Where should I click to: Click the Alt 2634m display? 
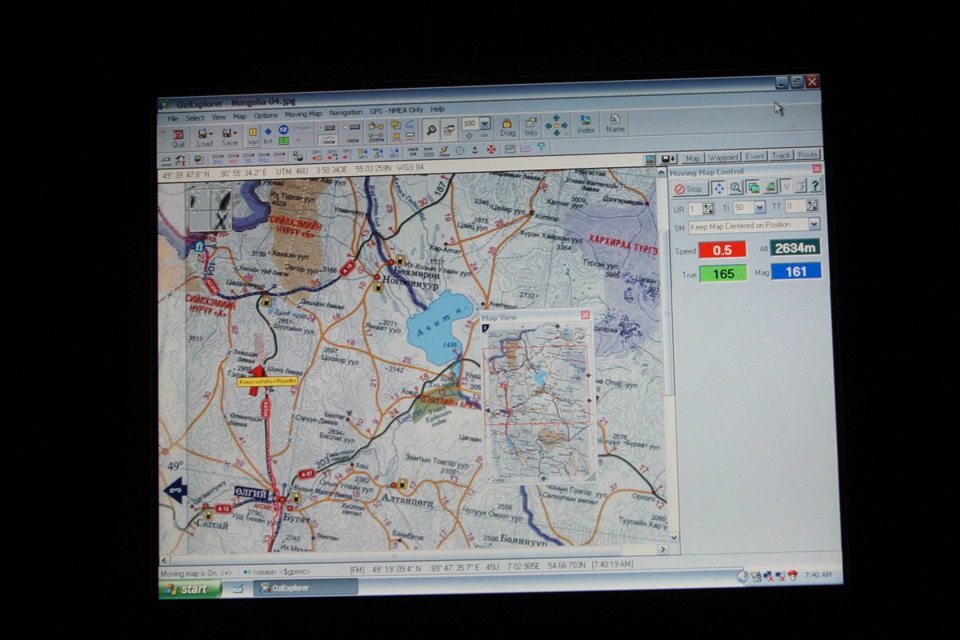795,247
